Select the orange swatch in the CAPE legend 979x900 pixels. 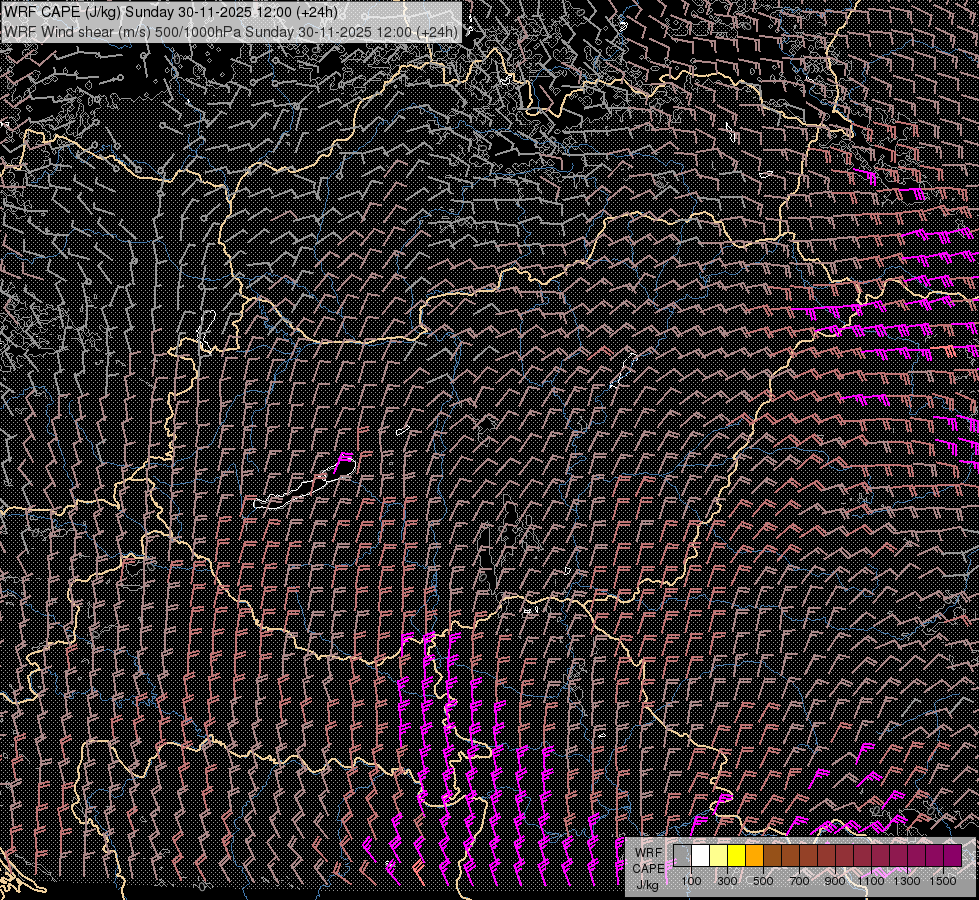coord(754,855)
